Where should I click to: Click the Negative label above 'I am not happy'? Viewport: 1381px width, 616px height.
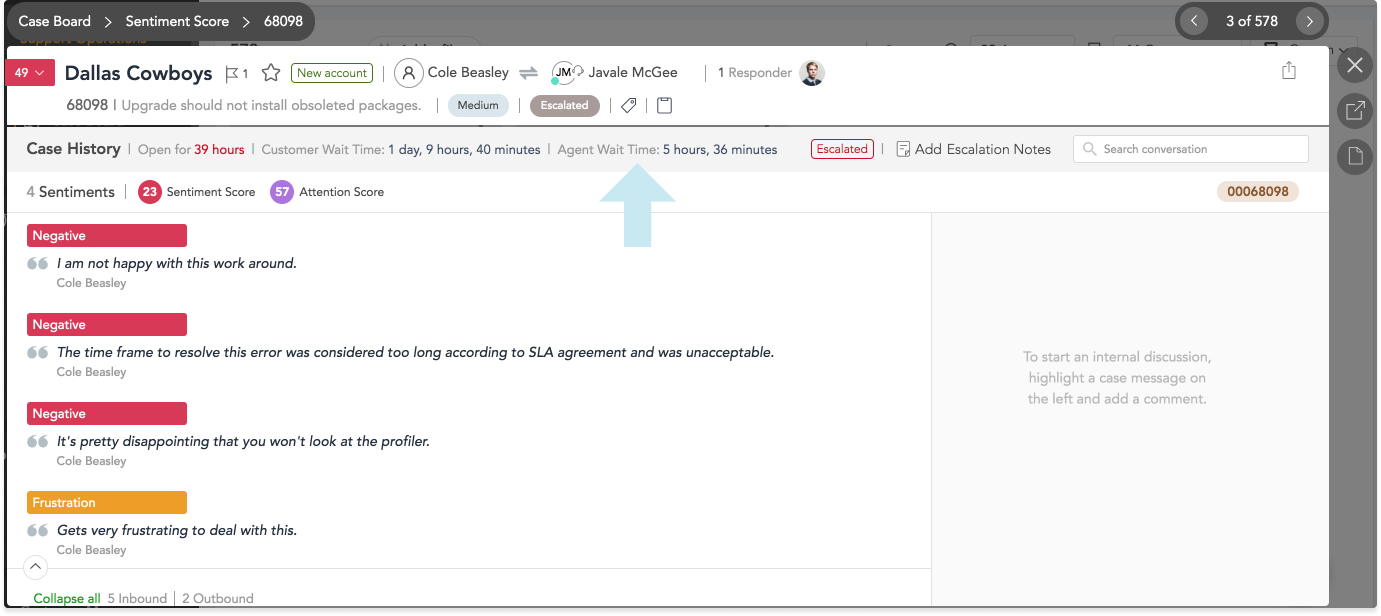(107, 236)
